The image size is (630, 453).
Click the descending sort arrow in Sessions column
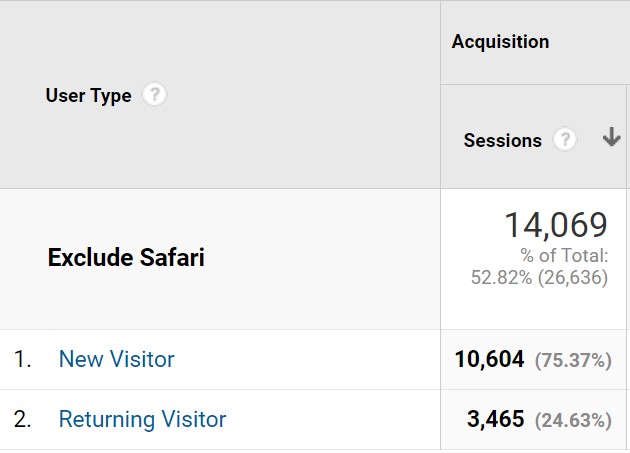point(611,139)
